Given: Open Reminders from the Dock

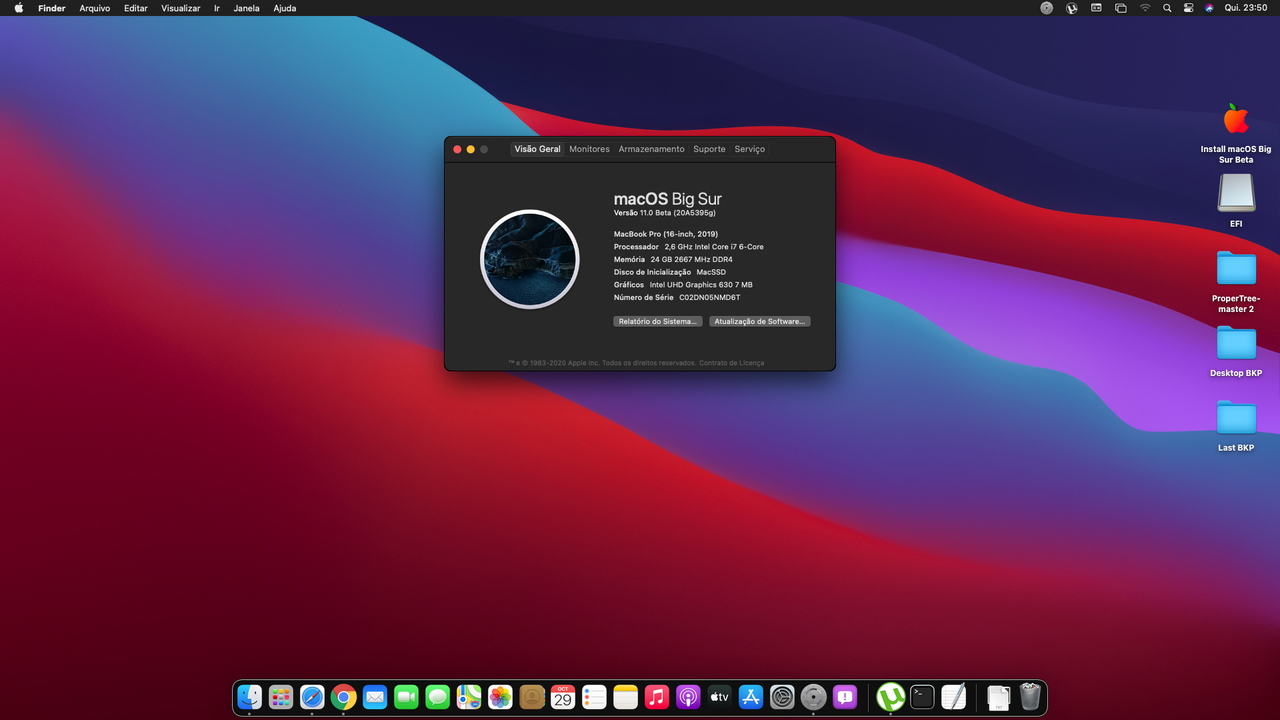Looking at the screenshot, I should point(594,697).
